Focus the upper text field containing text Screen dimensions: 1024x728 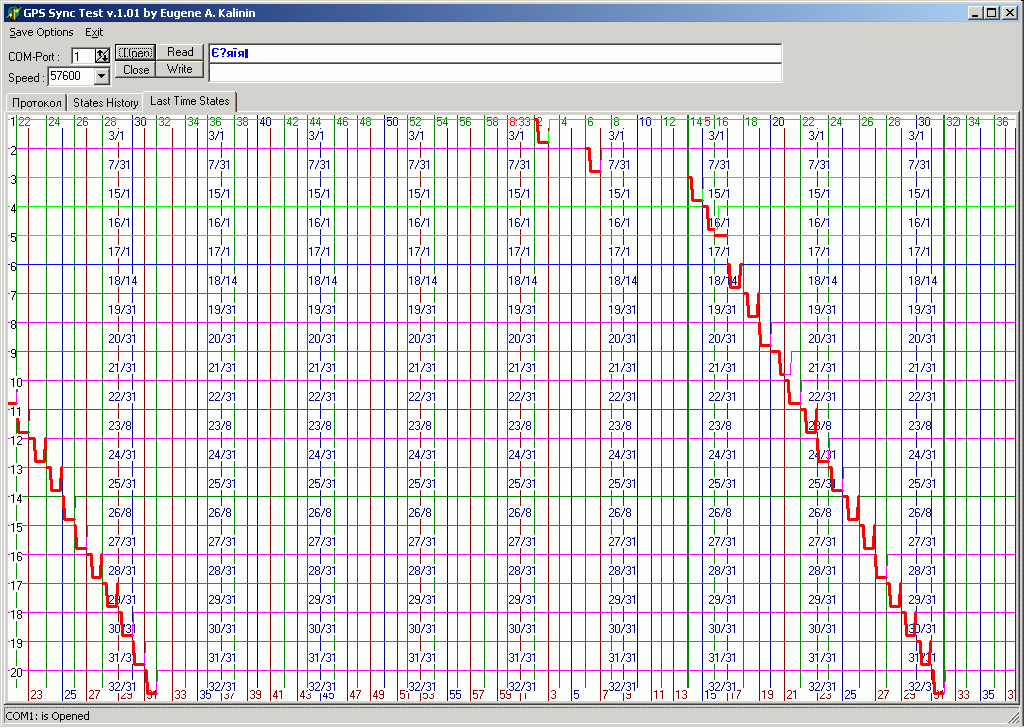494,53
